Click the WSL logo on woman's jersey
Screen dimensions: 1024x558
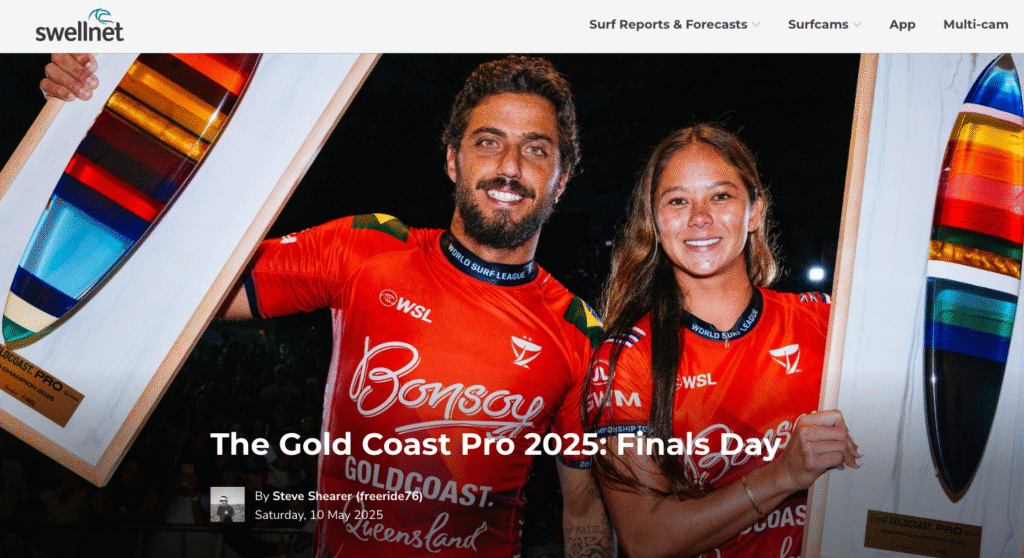[695, 381]
